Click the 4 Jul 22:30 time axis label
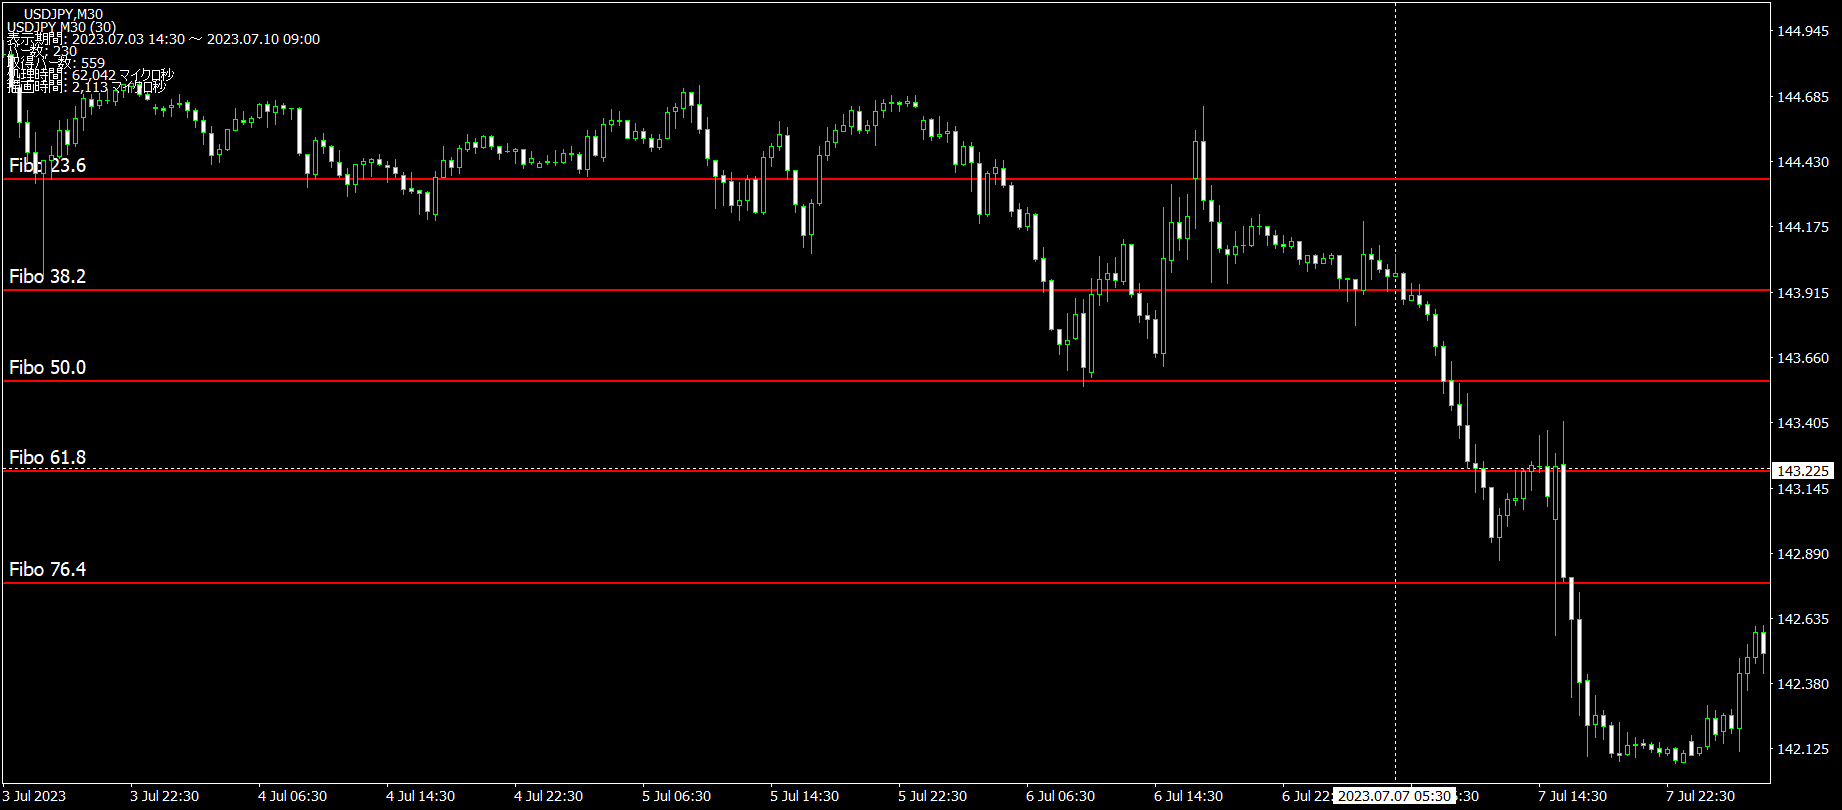1842x810 pixels. point(548,796)
